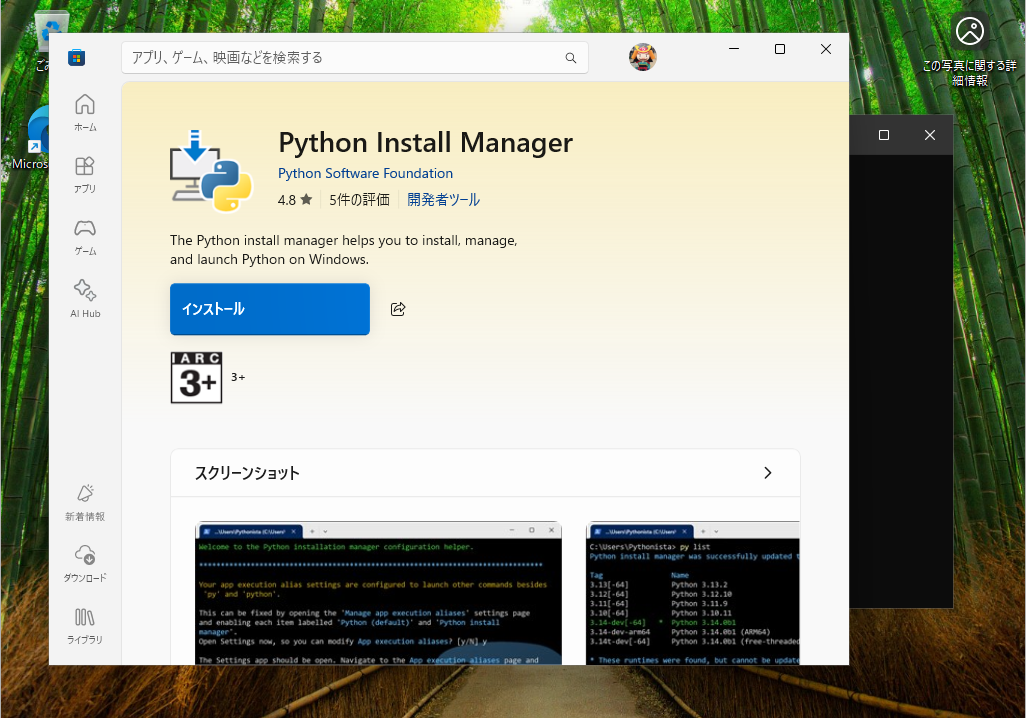This screenshot has width=1026, height=718.
Task: Click the スクリーンショット section heading
Action: (247, 473)
